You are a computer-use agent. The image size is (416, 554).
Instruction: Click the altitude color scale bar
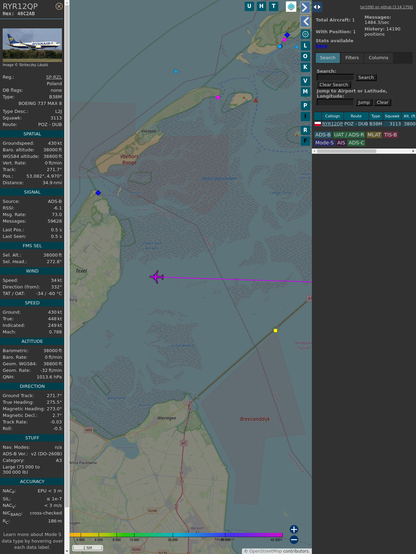pyautogui.click(x=176, y=535)
